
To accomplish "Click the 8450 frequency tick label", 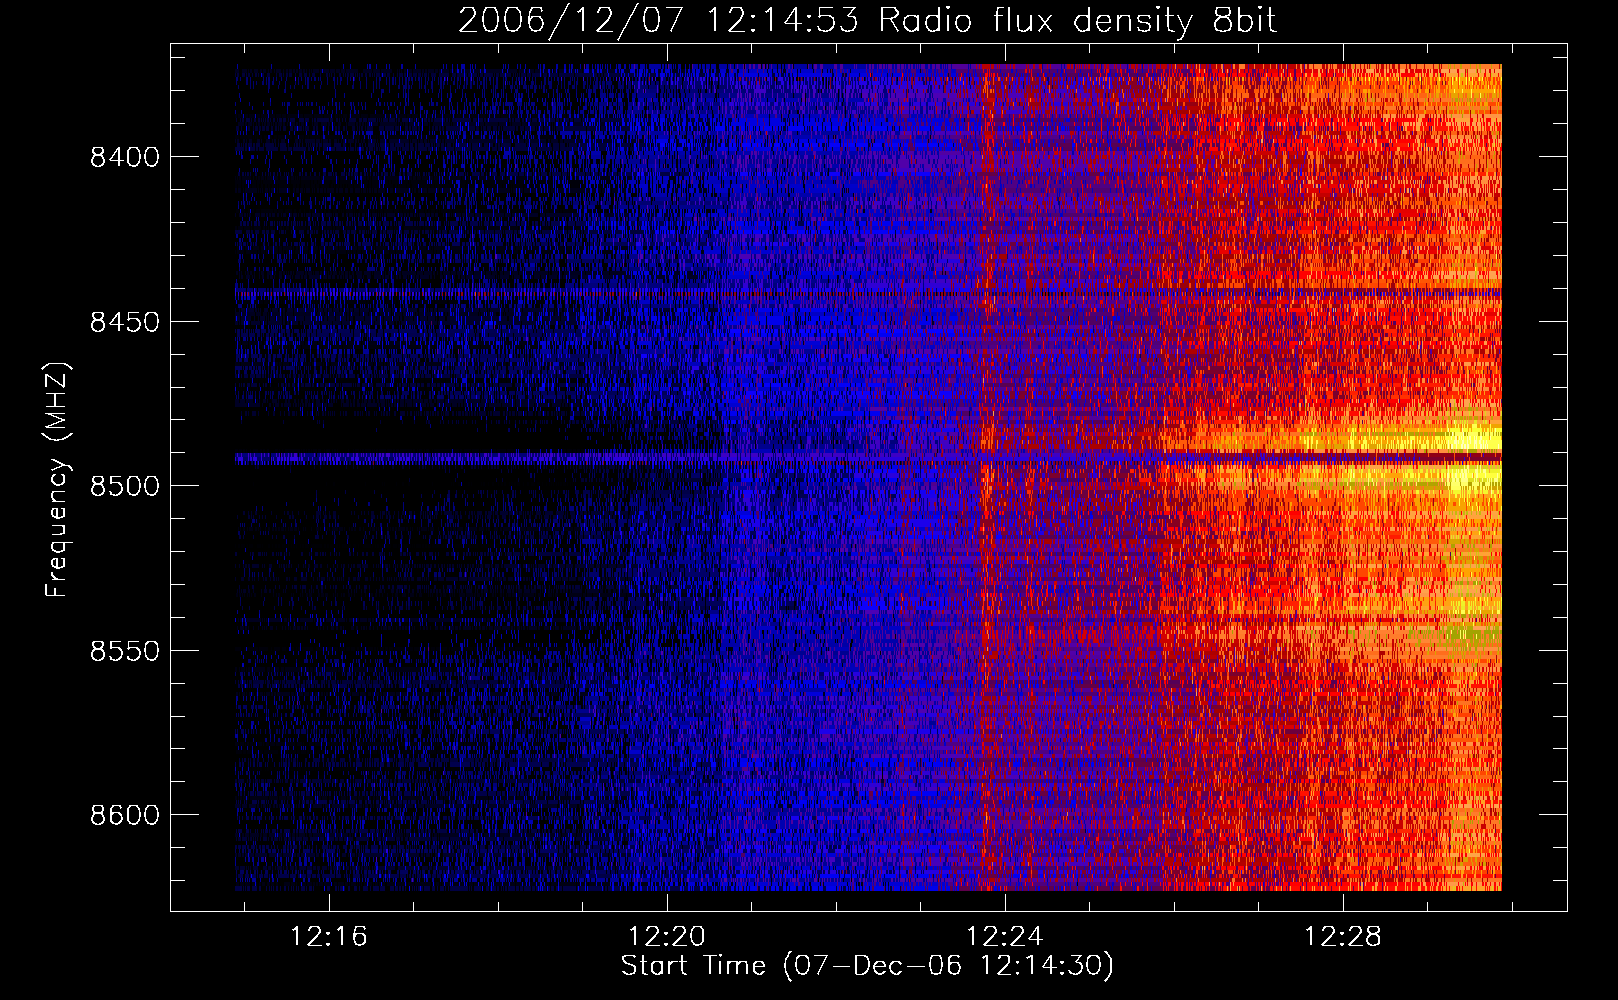I will [124, 322].
